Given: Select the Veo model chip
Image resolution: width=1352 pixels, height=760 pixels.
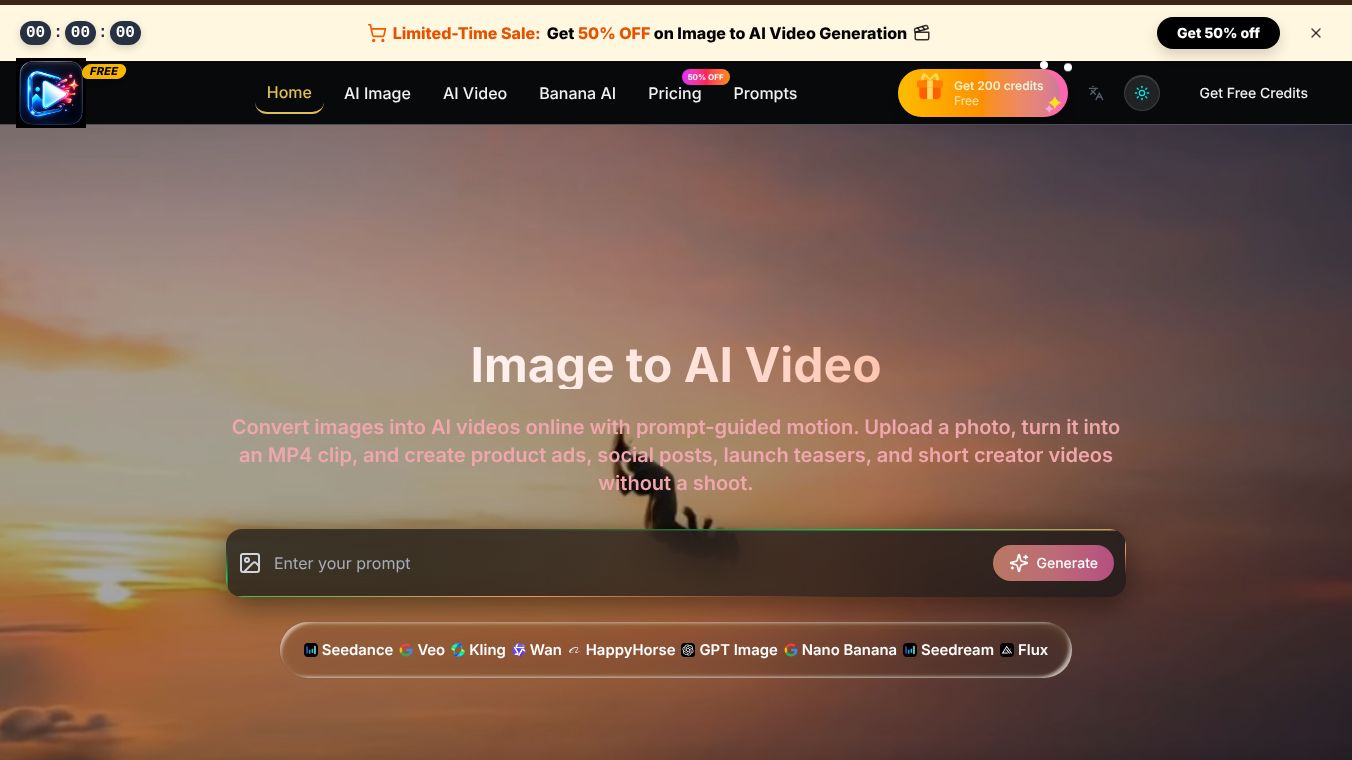Looking at the screenshot, I should pos(422,650).
